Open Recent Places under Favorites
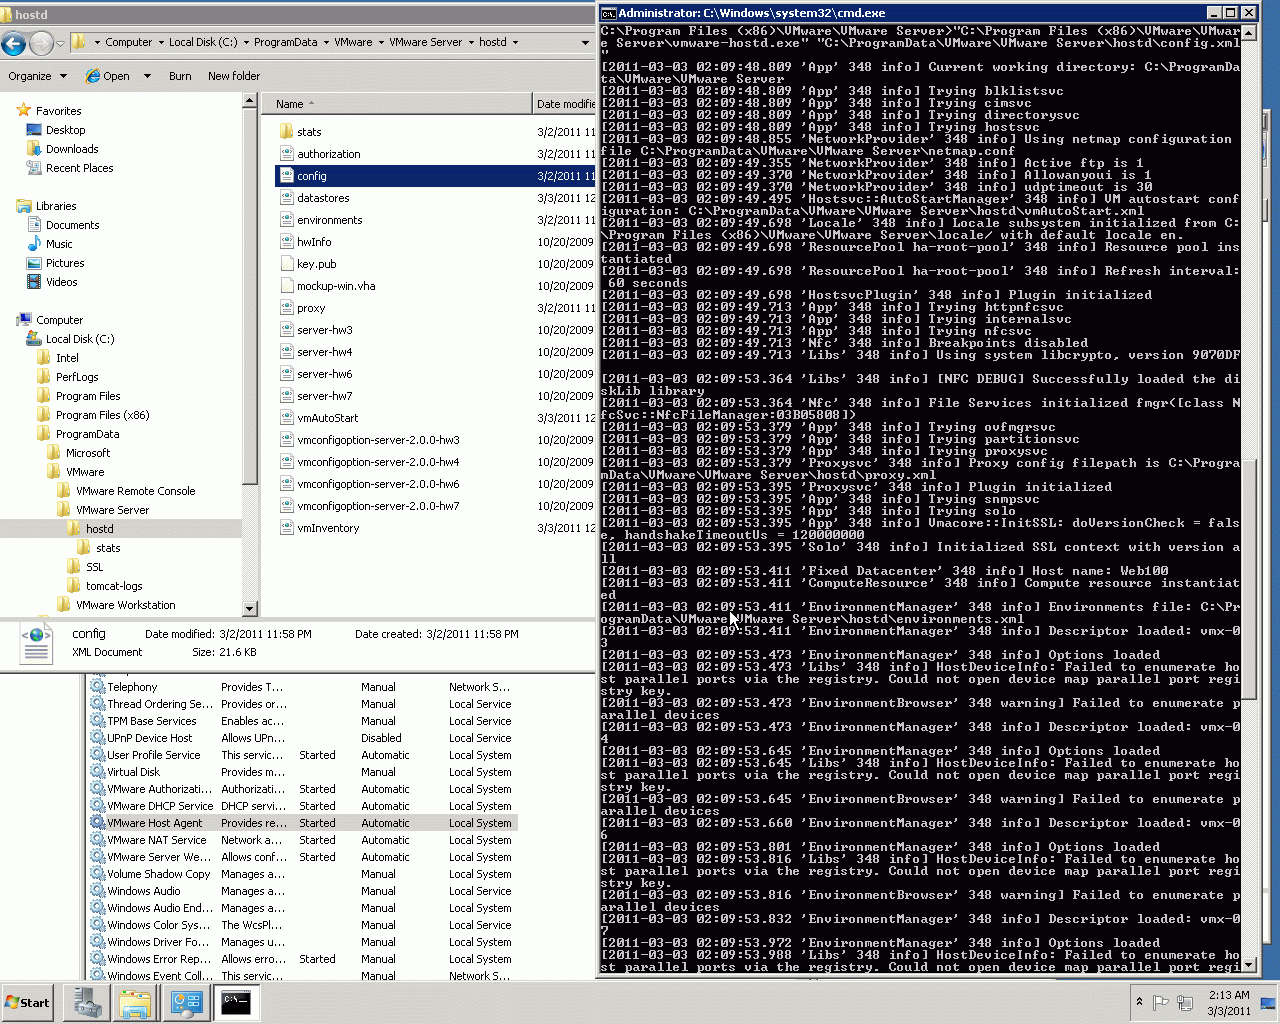Screen dimensions: 1280x1024 coord(80,168)
